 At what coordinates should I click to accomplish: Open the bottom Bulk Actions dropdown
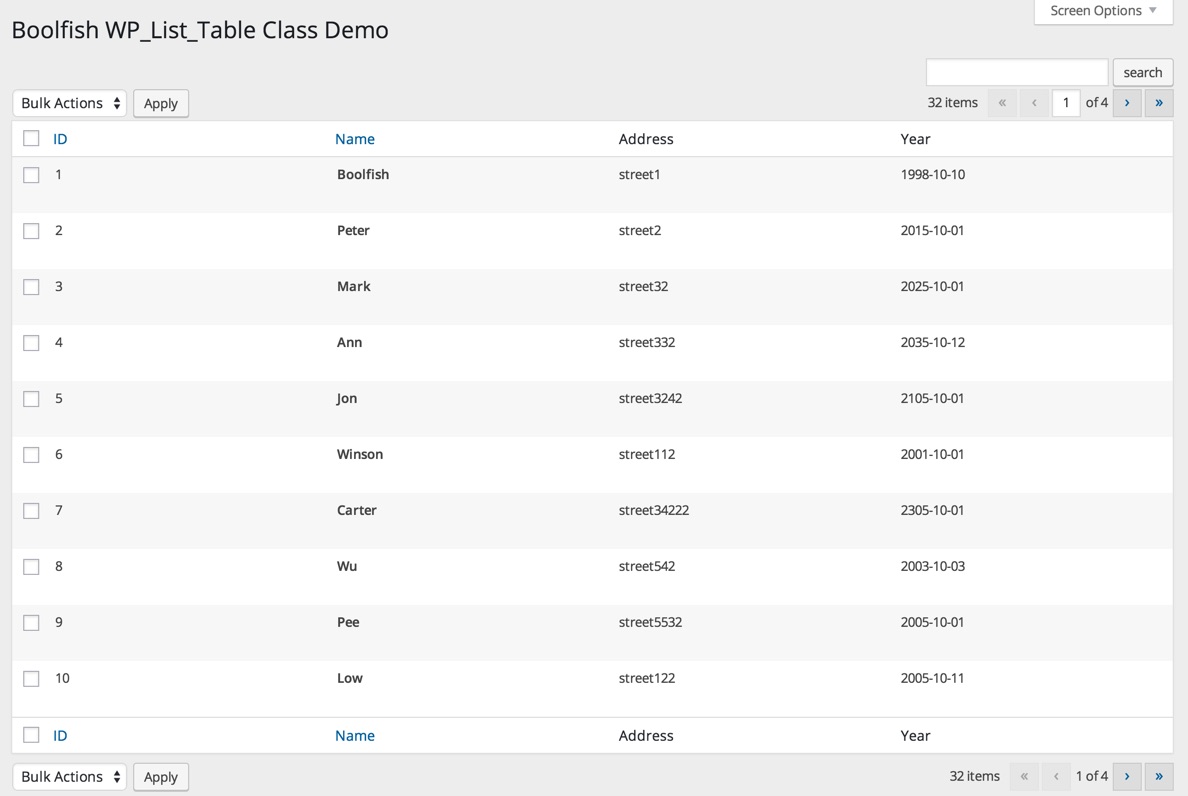point(70,777)
